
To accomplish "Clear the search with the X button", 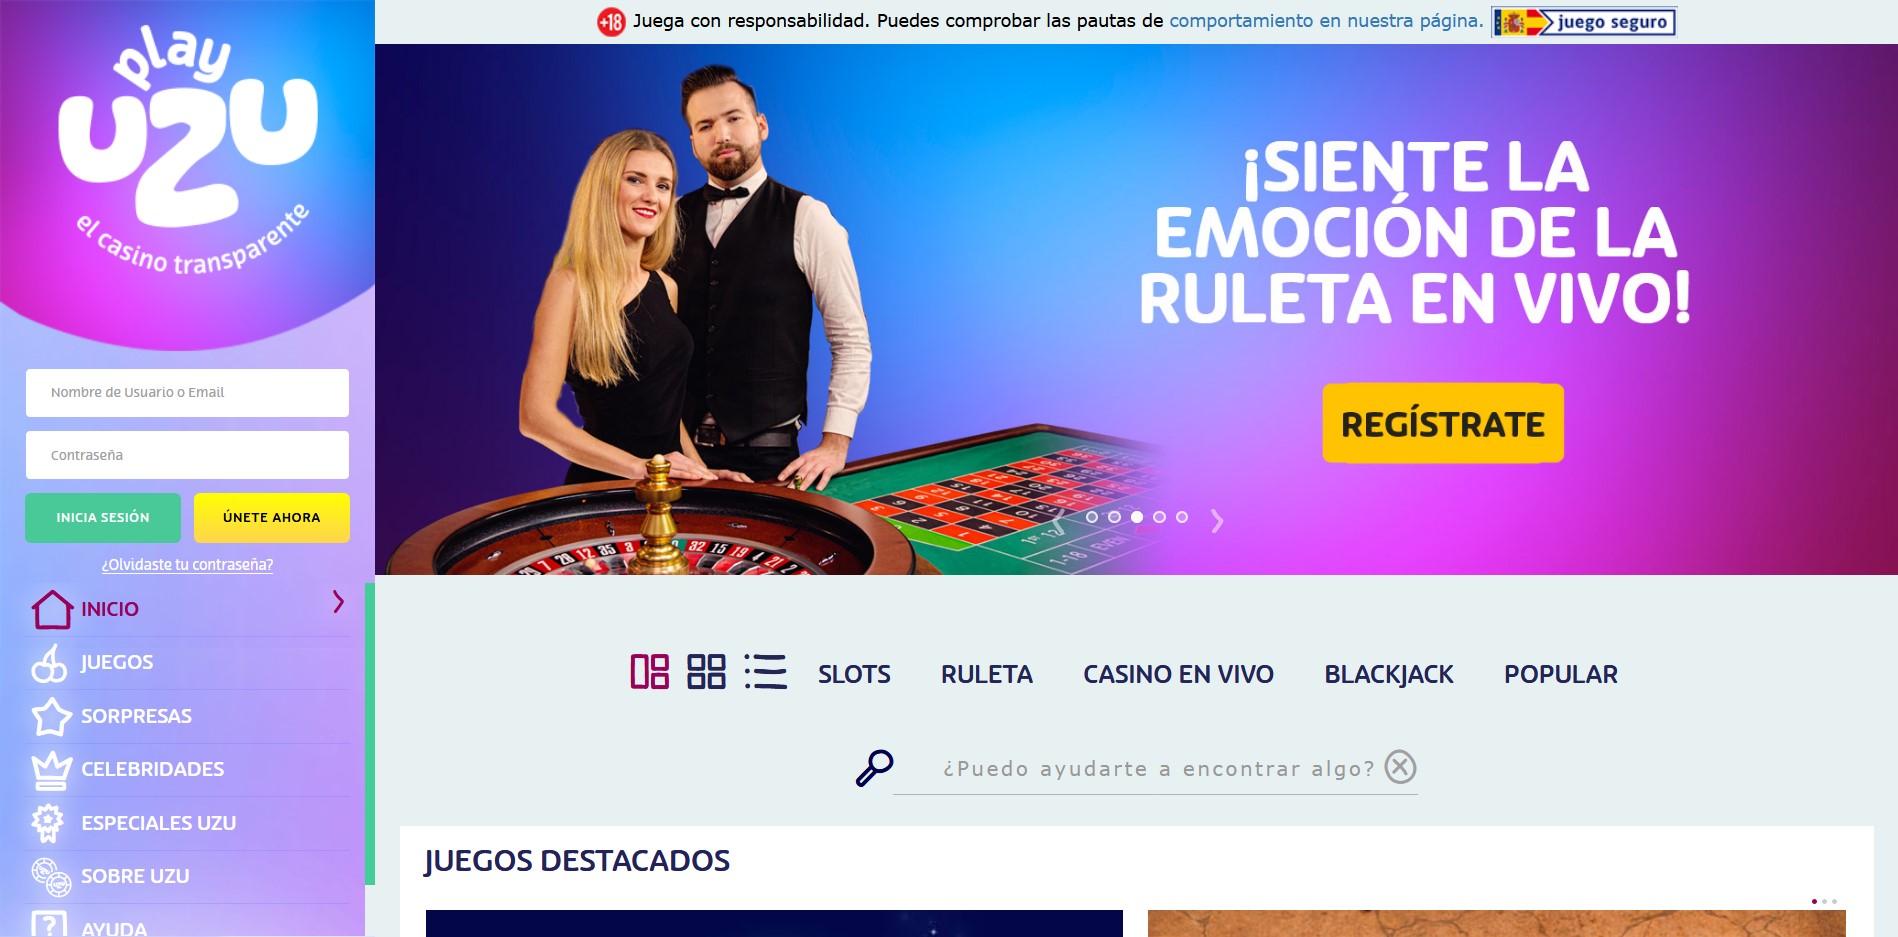I will pyautogui.click(x=1401, y=767).
